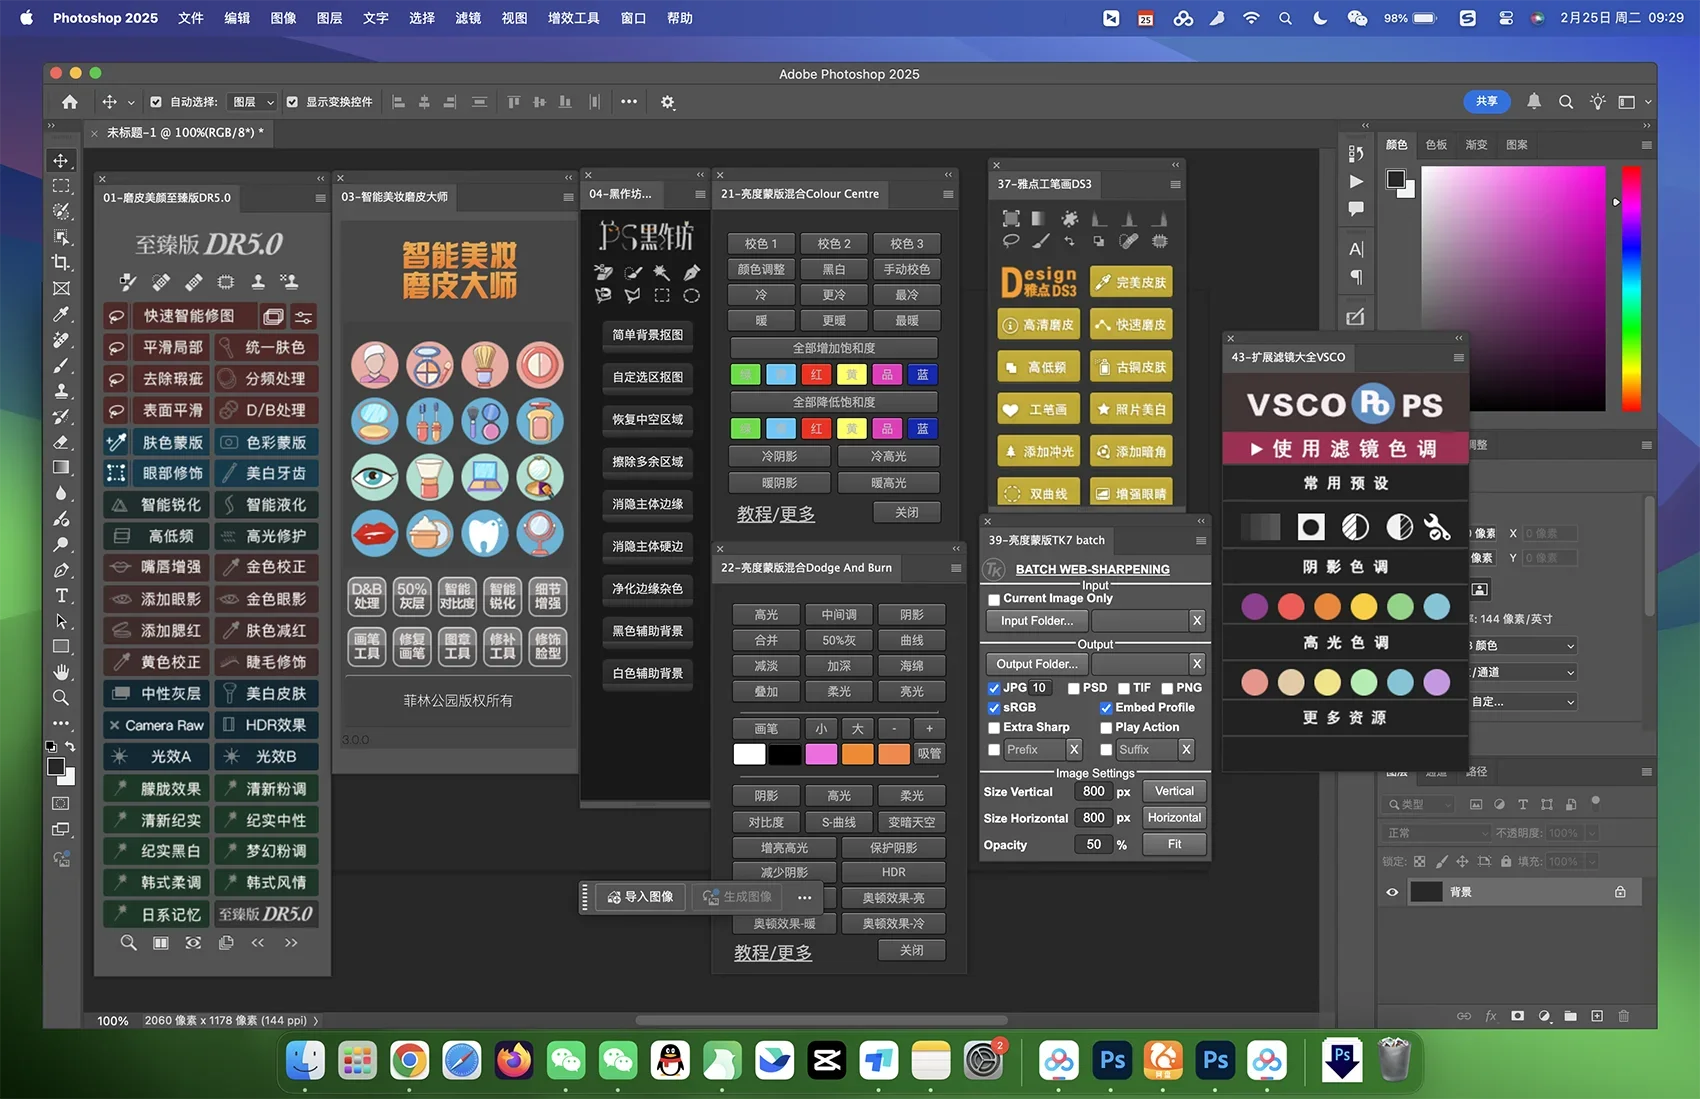This screenshot has width=1700, height=1099.
Task: Click the 高清磨皮 button
Action: coord(1038,325)
